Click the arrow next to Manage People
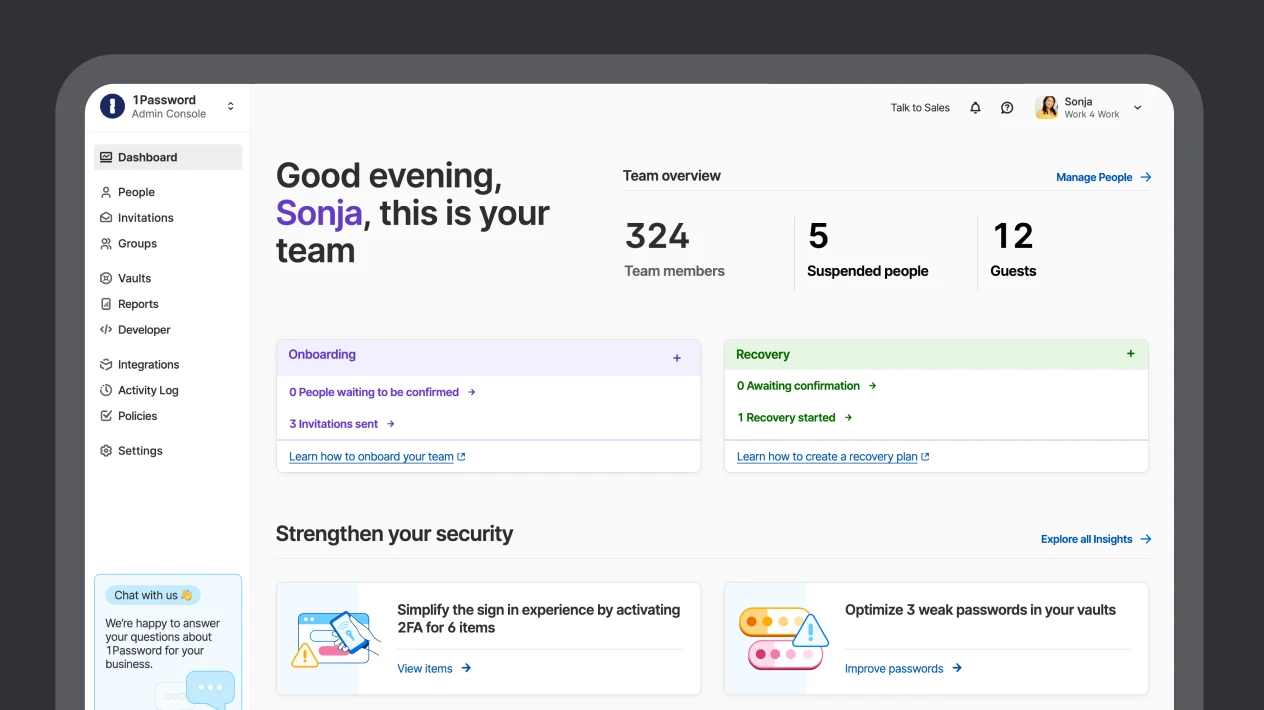This screenshot has width=1264, height=710. point(1146,177)
